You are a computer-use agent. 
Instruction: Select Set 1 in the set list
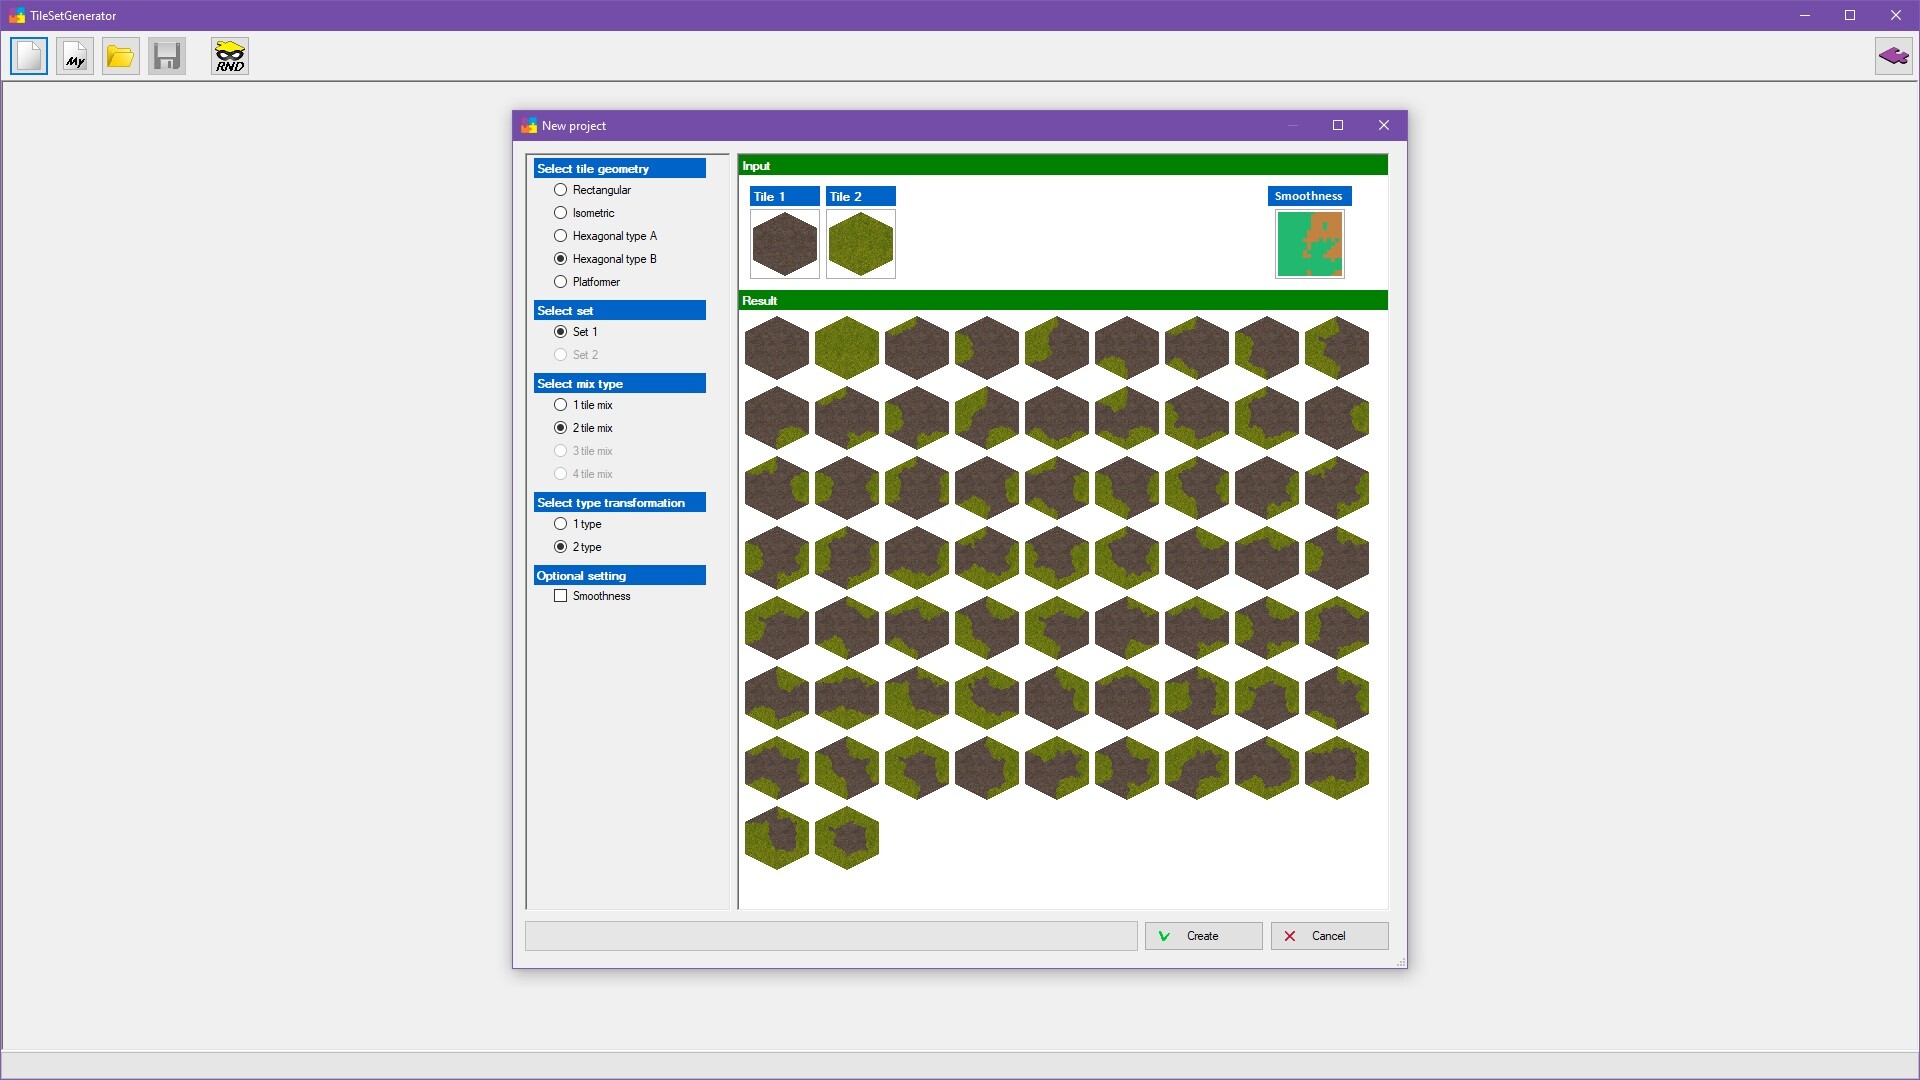pyautogui.click(x=560, y=331)
